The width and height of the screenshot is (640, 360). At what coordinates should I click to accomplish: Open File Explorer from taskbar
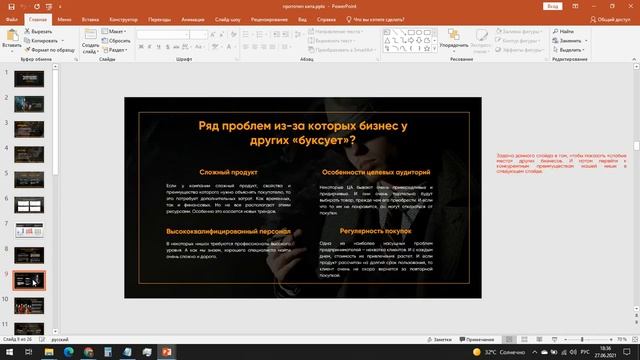tap(49, 352)
